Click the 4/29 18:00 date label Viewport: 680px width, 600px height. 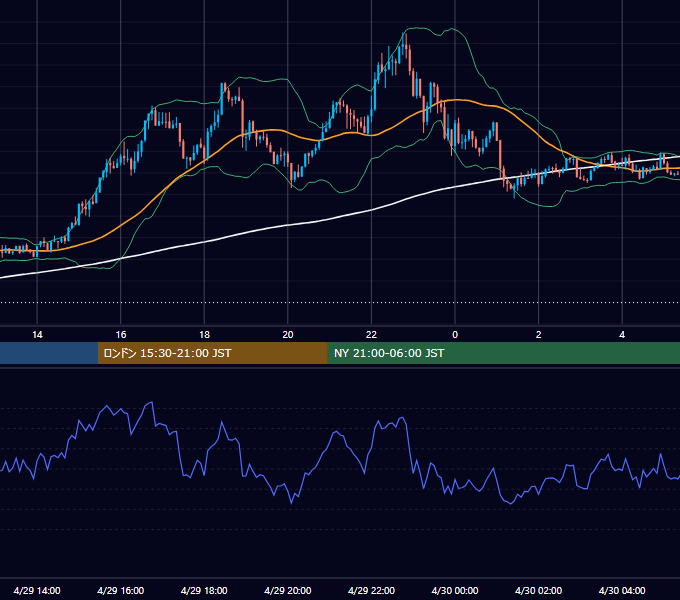click(204, 590)
